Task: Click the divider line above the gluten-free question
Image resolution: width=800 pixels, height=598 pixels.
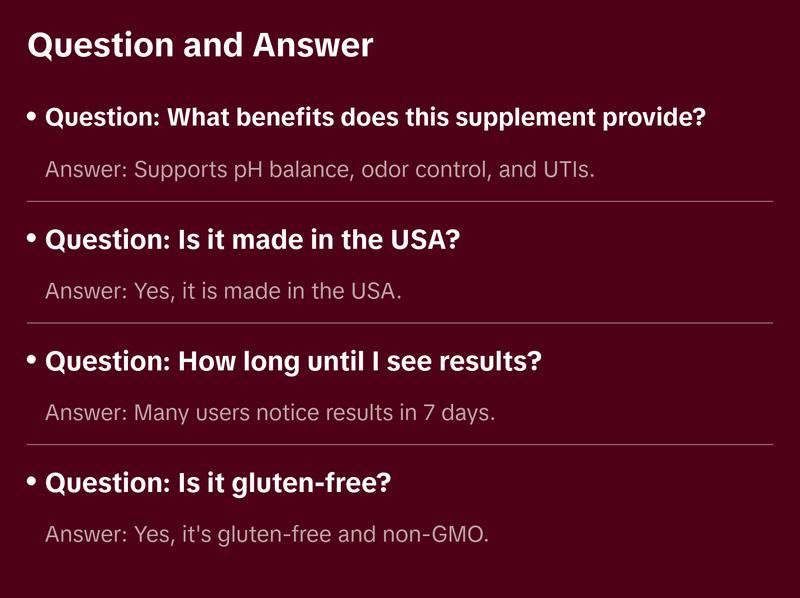Action: (400, 444)
